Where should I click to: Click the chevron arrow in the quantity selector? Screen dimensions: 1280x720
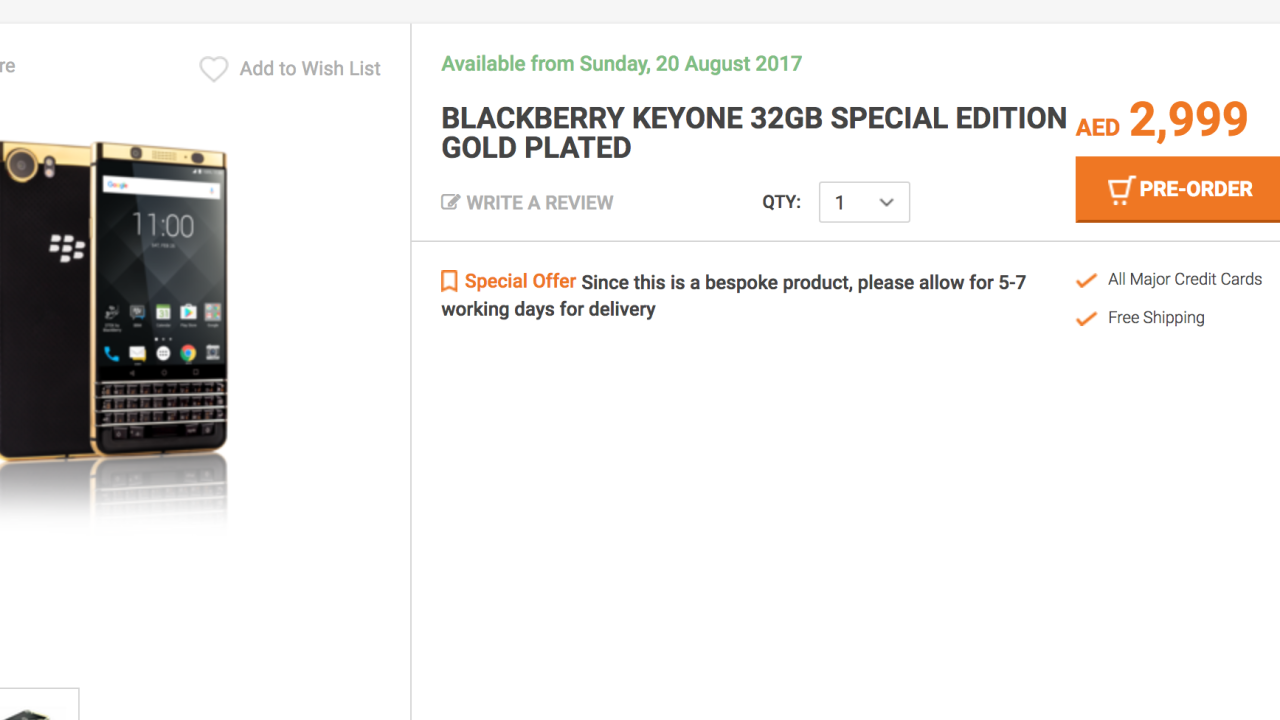tap(886, 202)
